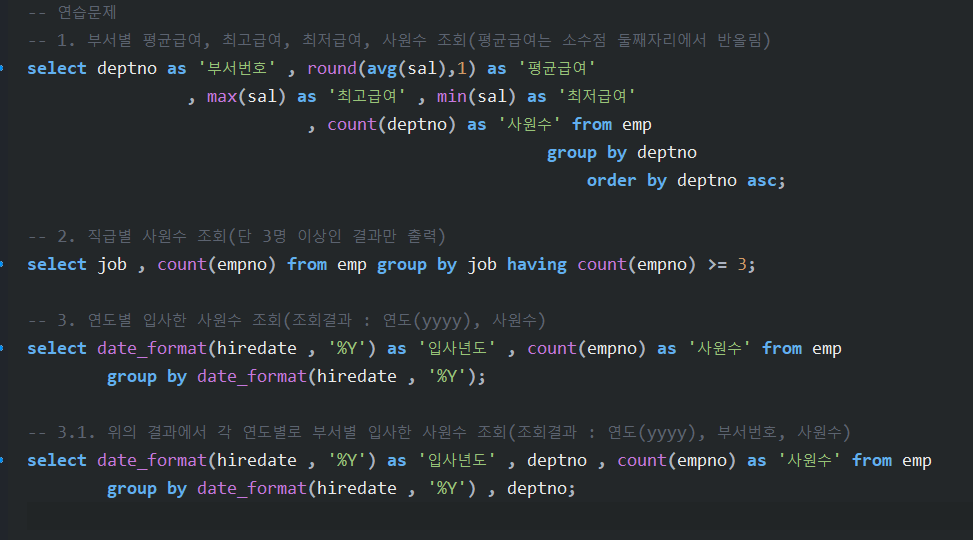The height and width of the screenshot is (540, 973).
Task: Click the 'order' keyword
Action: point(612,181)
